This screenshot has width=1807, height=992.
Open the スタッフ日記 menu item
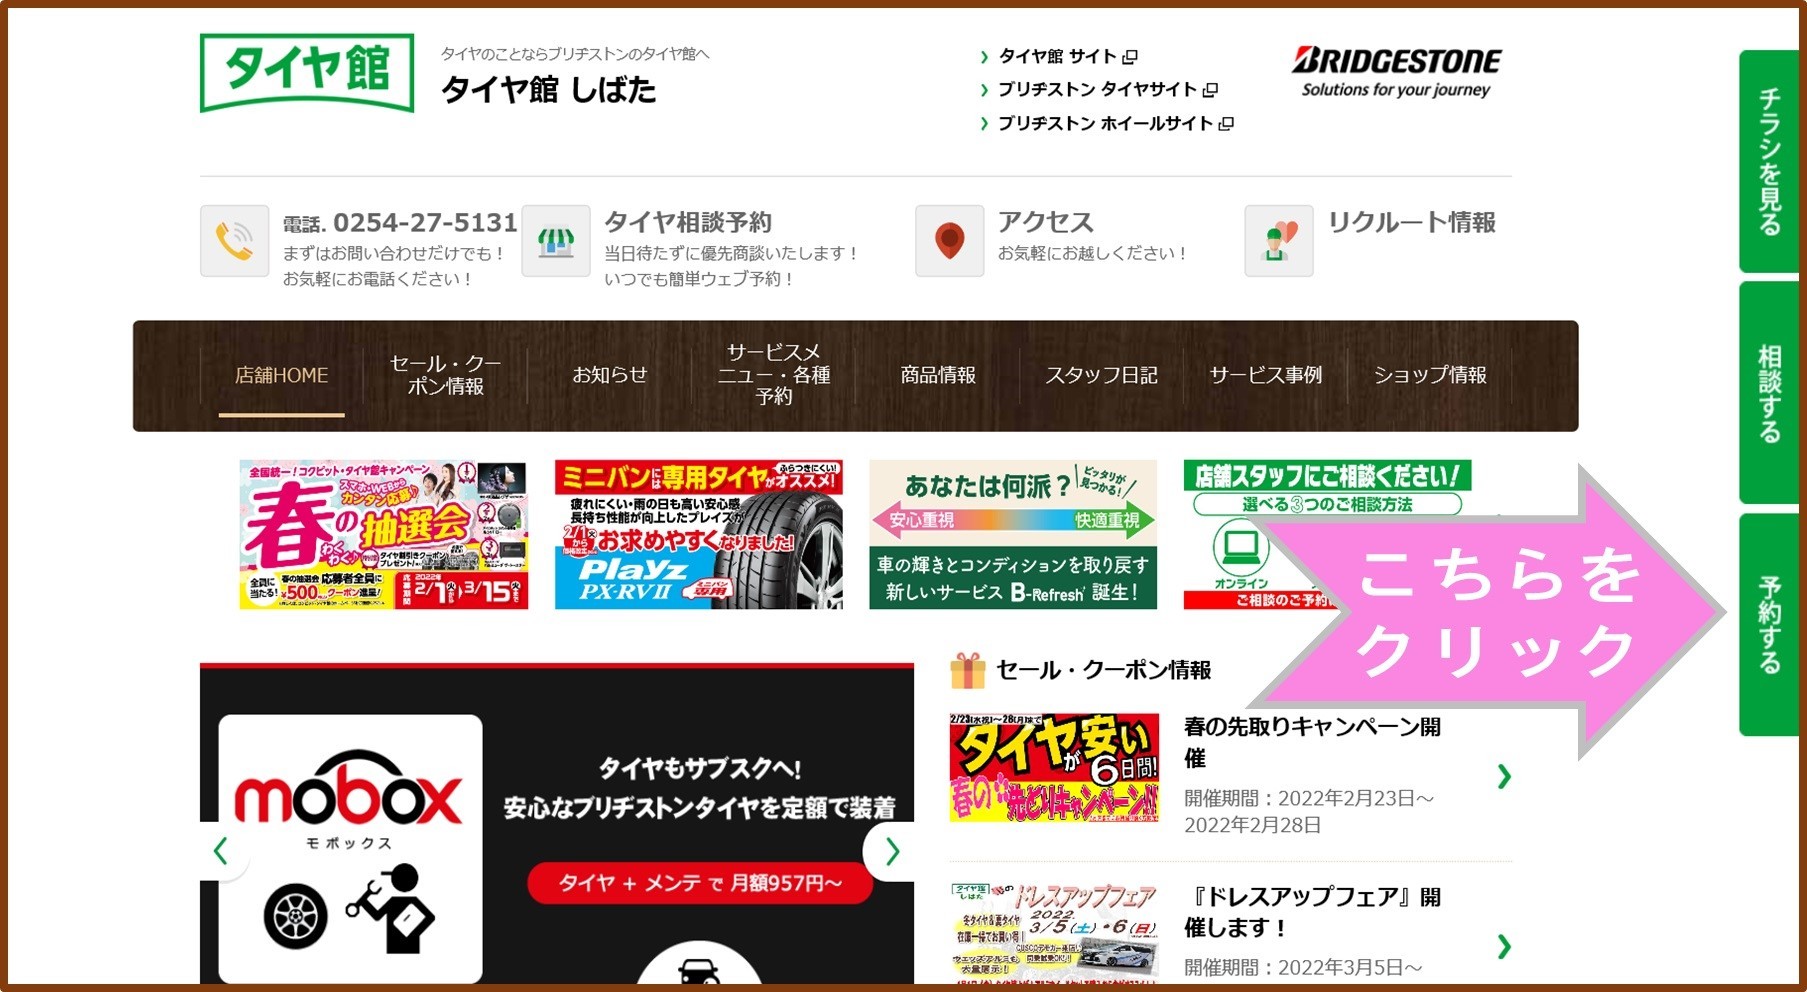(1101, 375)
